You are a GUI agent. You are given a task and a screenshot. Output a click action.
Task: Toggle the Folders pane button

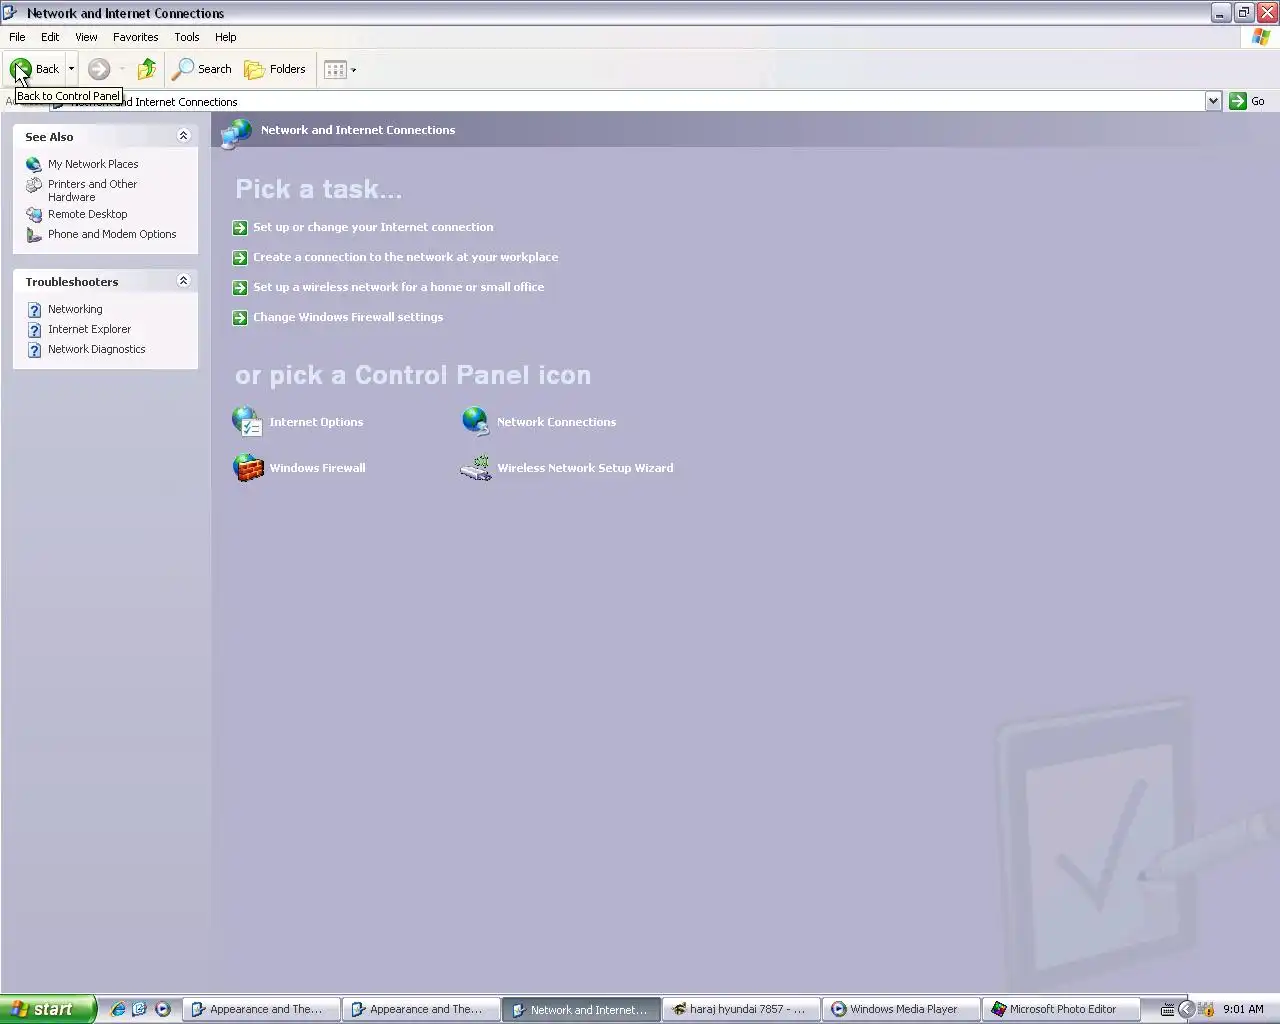coord(275,69)
